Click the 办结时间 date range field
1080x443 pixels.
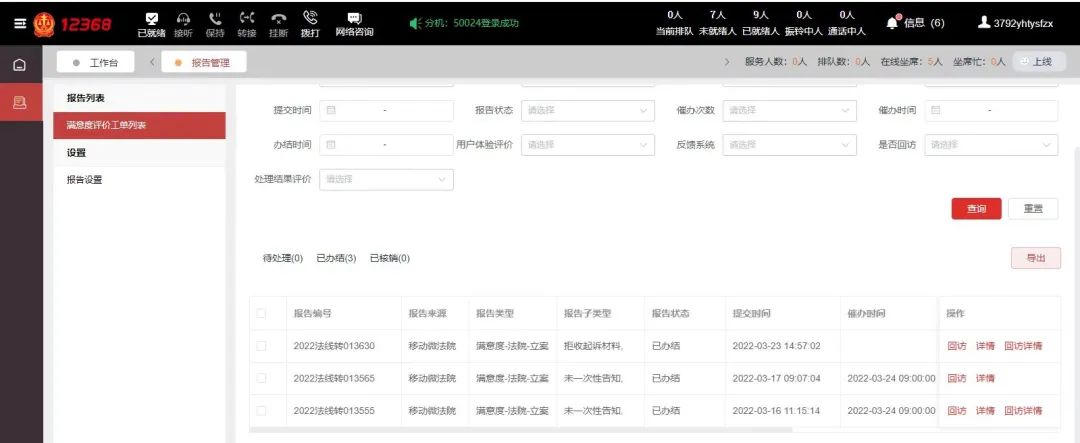pos(386,145)
